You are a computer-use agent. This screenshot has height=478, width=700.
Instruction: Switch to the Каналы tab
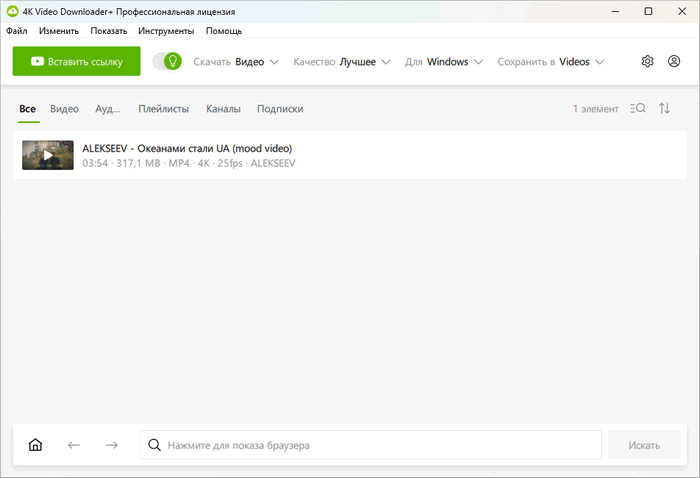point(223,109)
